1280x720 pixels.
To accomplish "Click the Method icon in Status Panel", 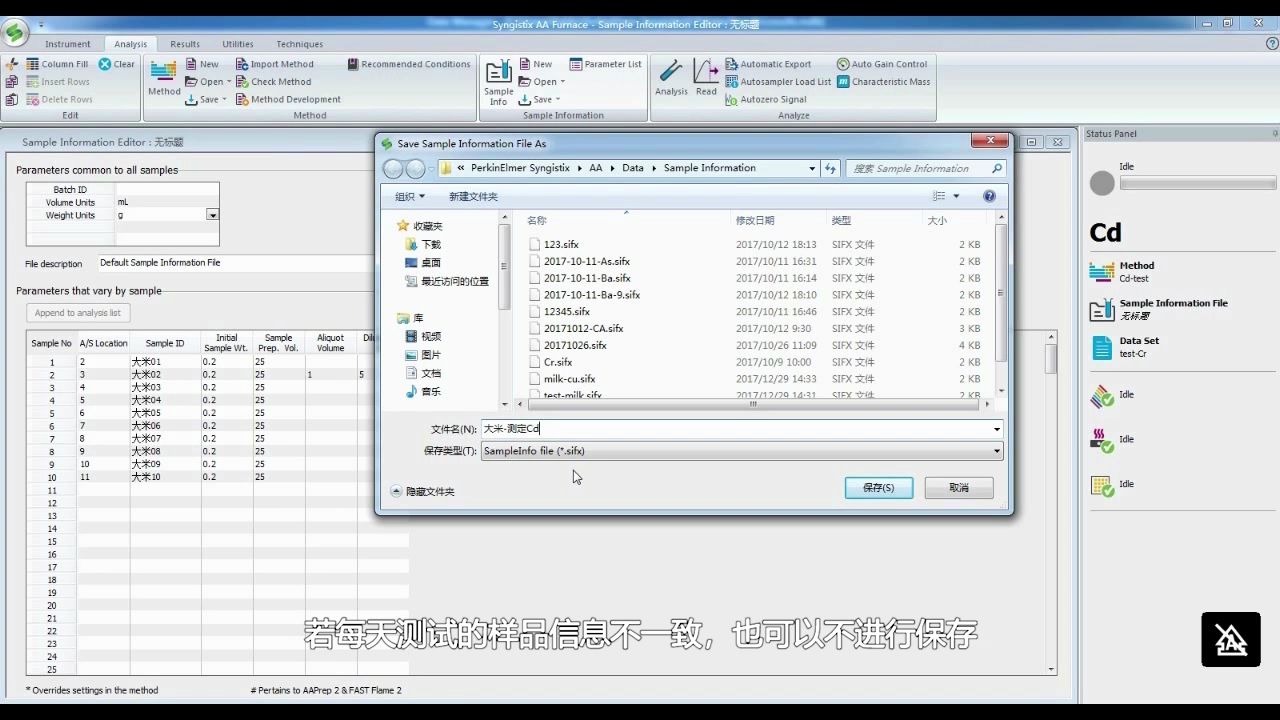I will pos(1101,272).
